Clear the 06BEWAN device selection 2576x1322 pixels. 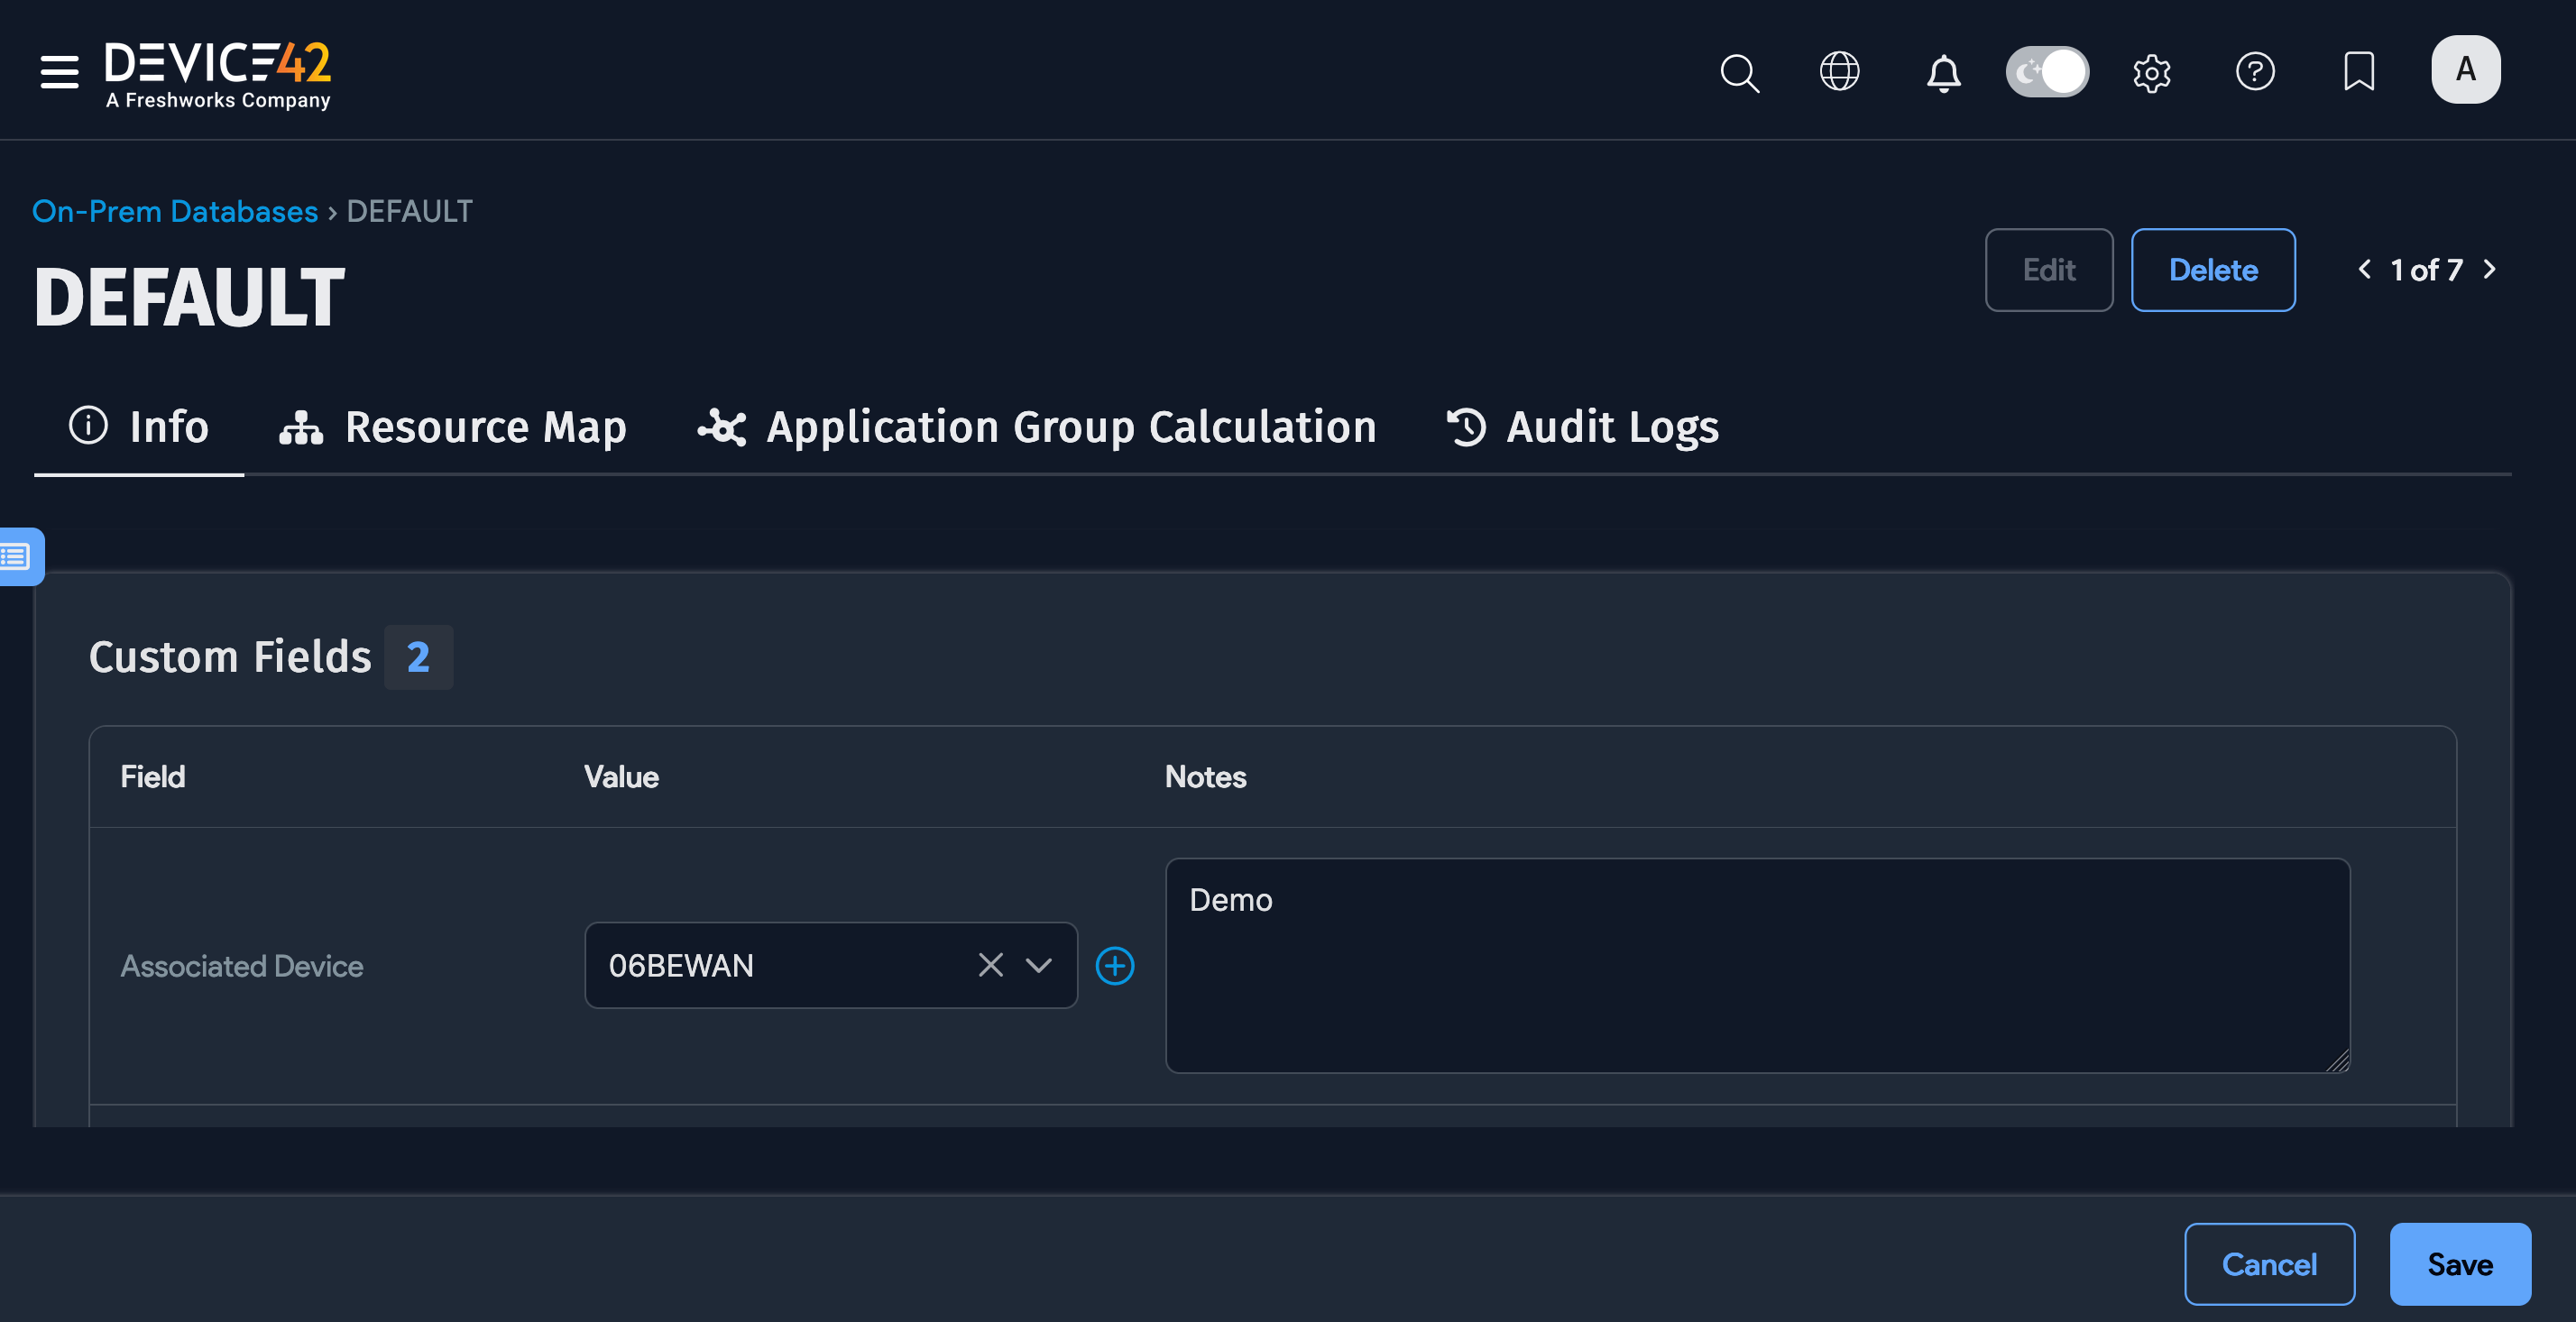tap(991, 965)
